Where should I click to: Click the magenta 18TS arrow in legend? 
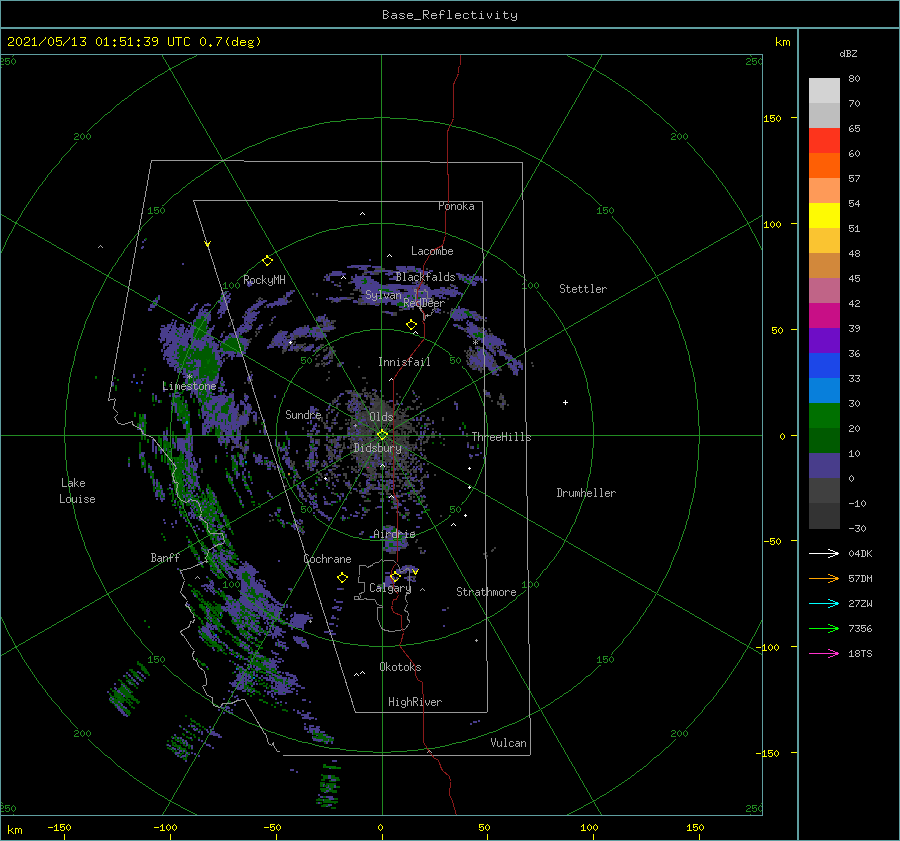pyautogui.click(x=824, y=653)
